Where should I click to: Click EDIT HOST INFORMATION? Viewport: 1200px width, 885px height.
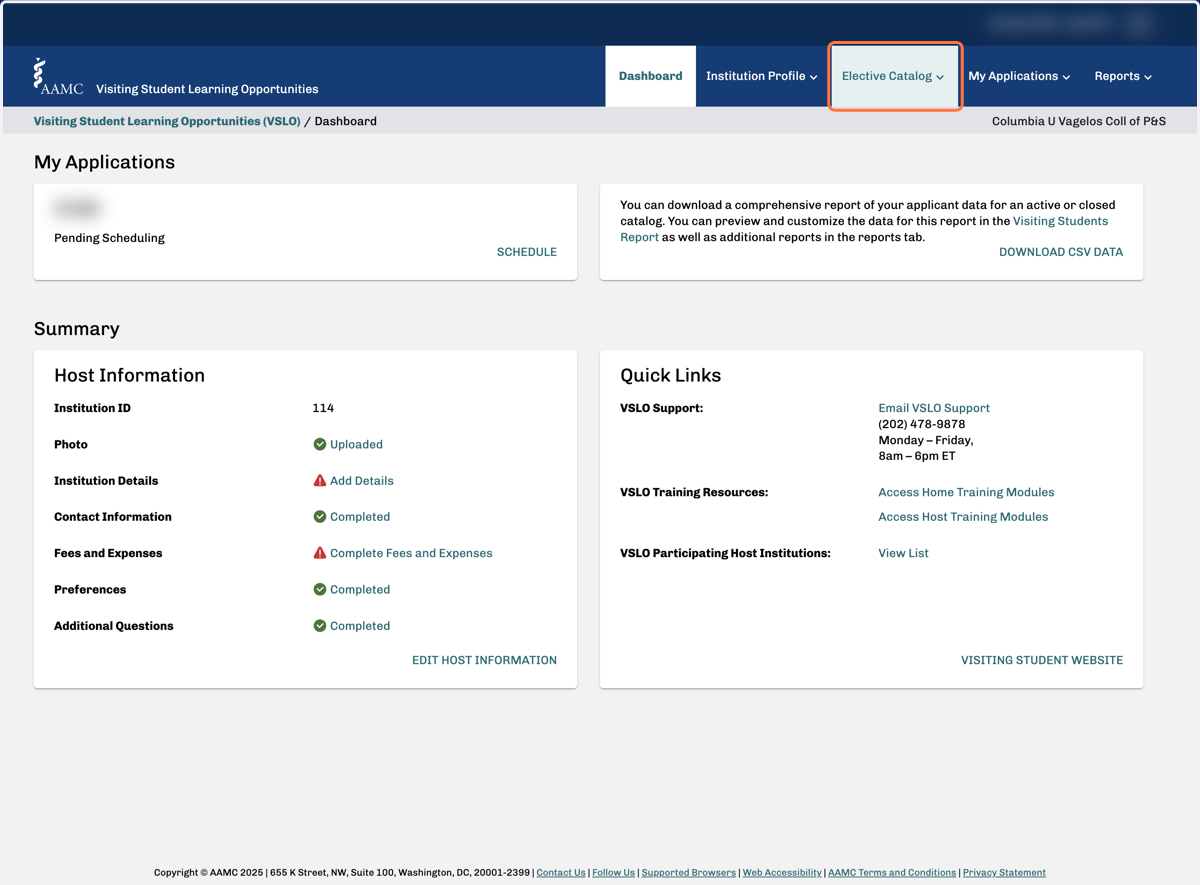[x=484, y=660]
